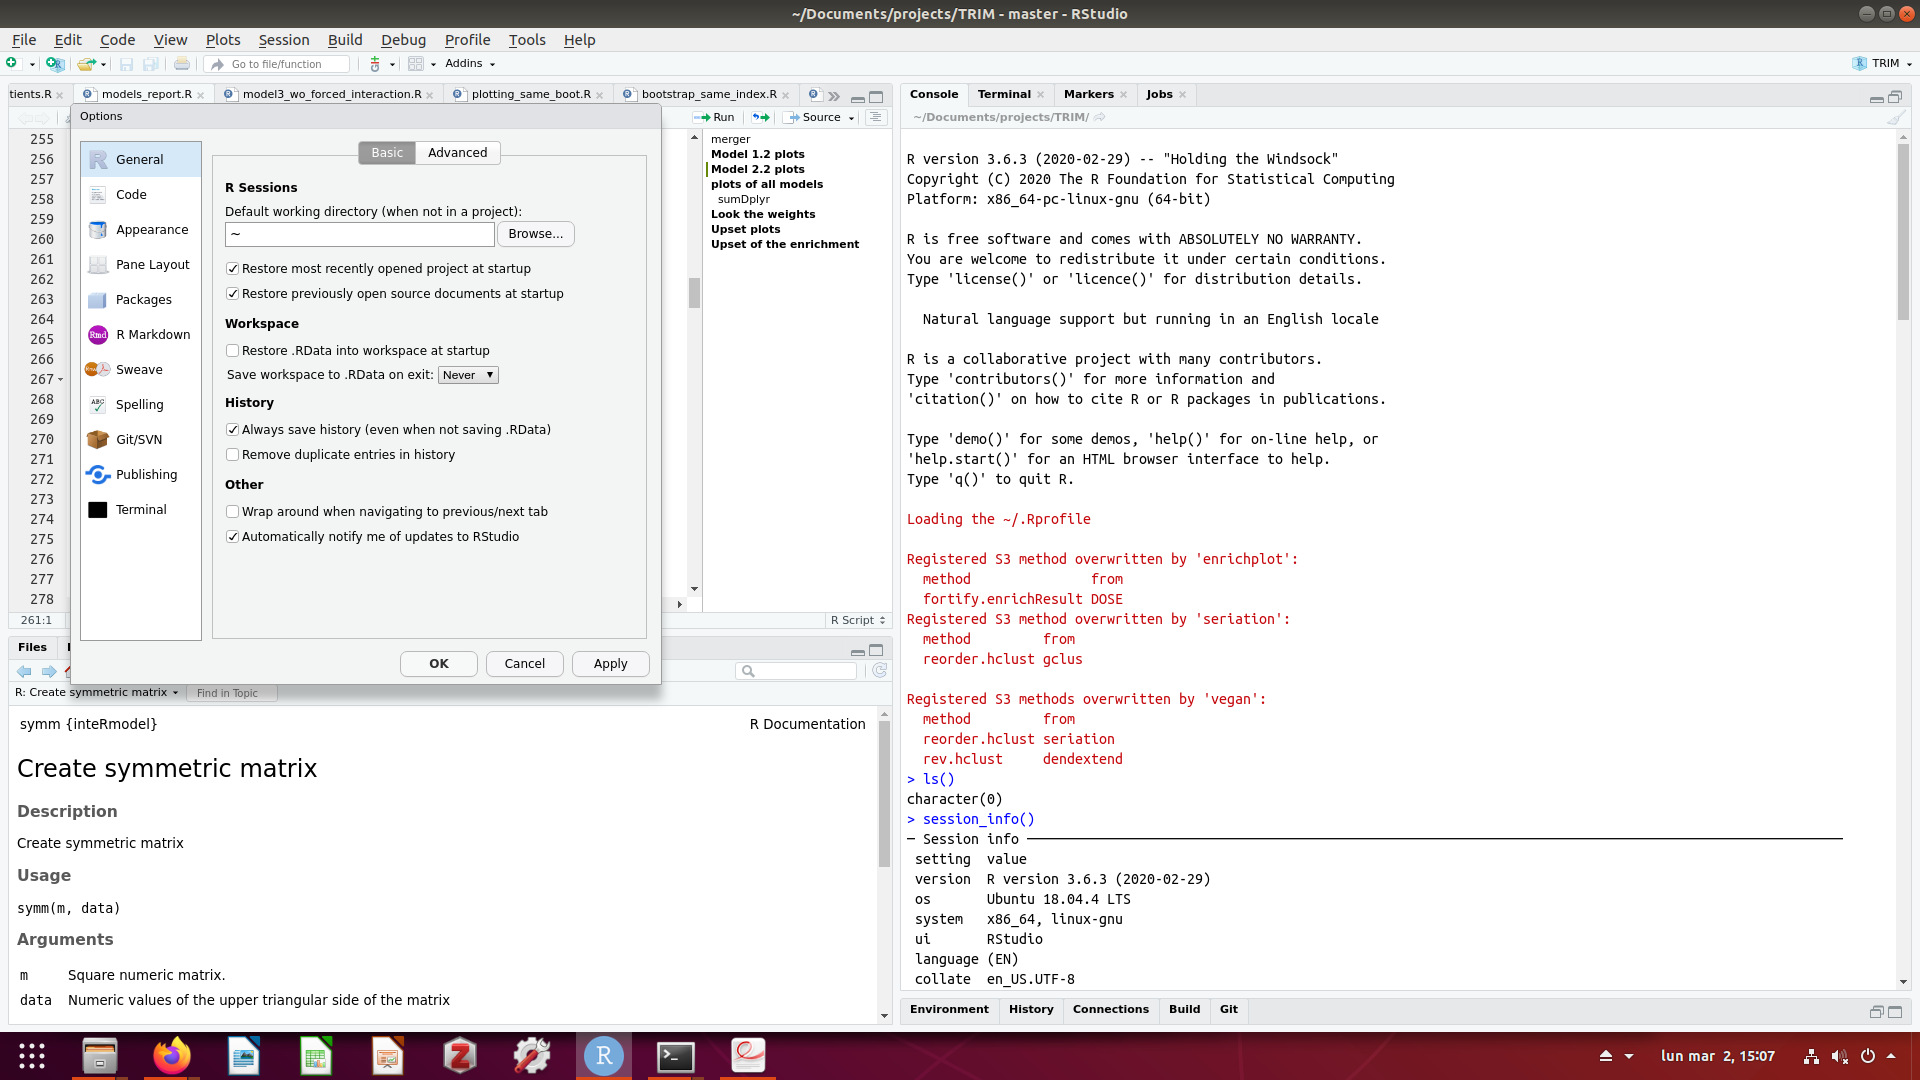Check Remove duplicate entries in history

click(x=233, y=454)
